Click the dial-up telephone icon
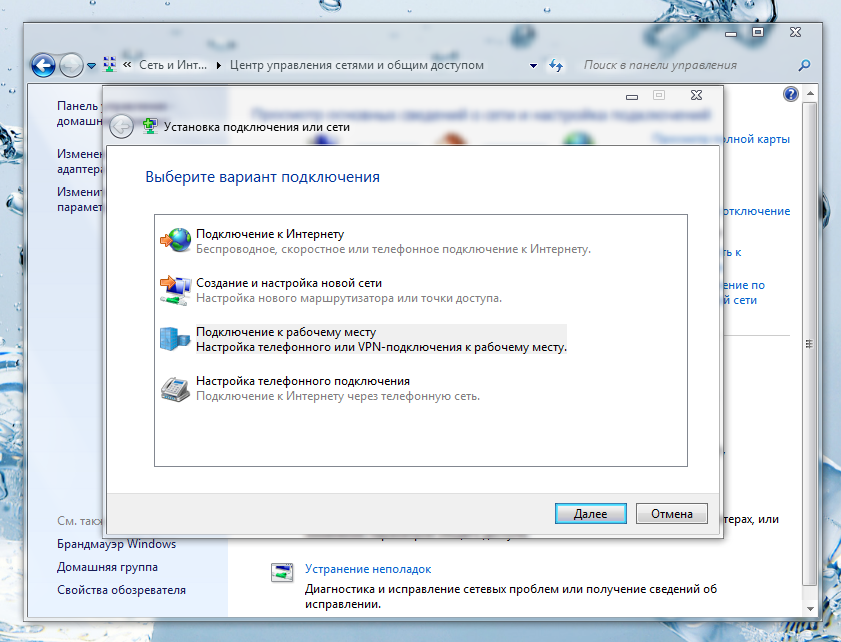The width and height of the screenshot is (841, 642). [175, 388]
